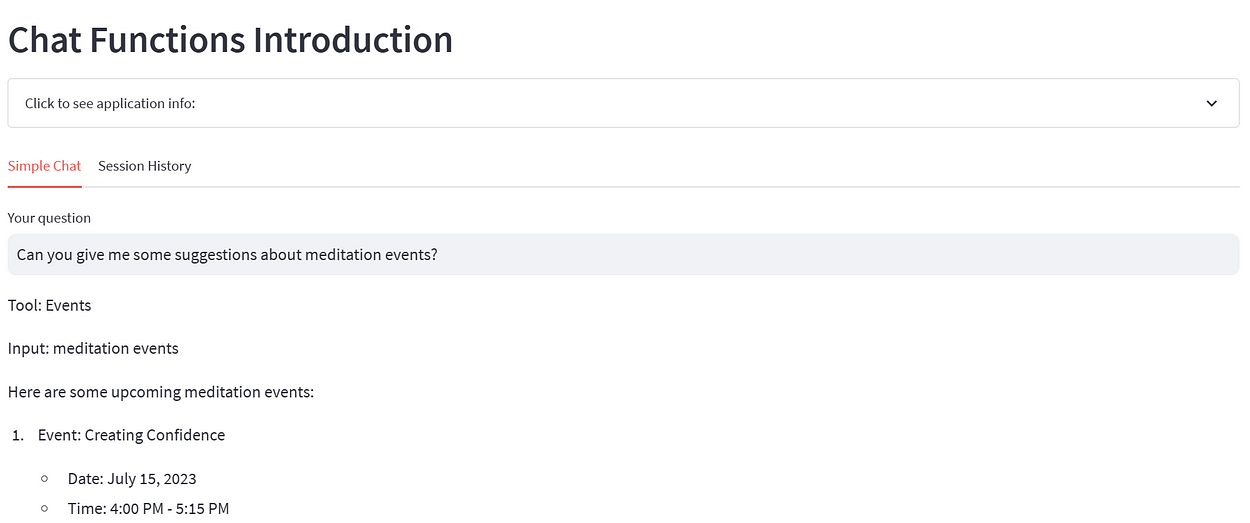Click the '1.' list number marker

pos(17,436)
